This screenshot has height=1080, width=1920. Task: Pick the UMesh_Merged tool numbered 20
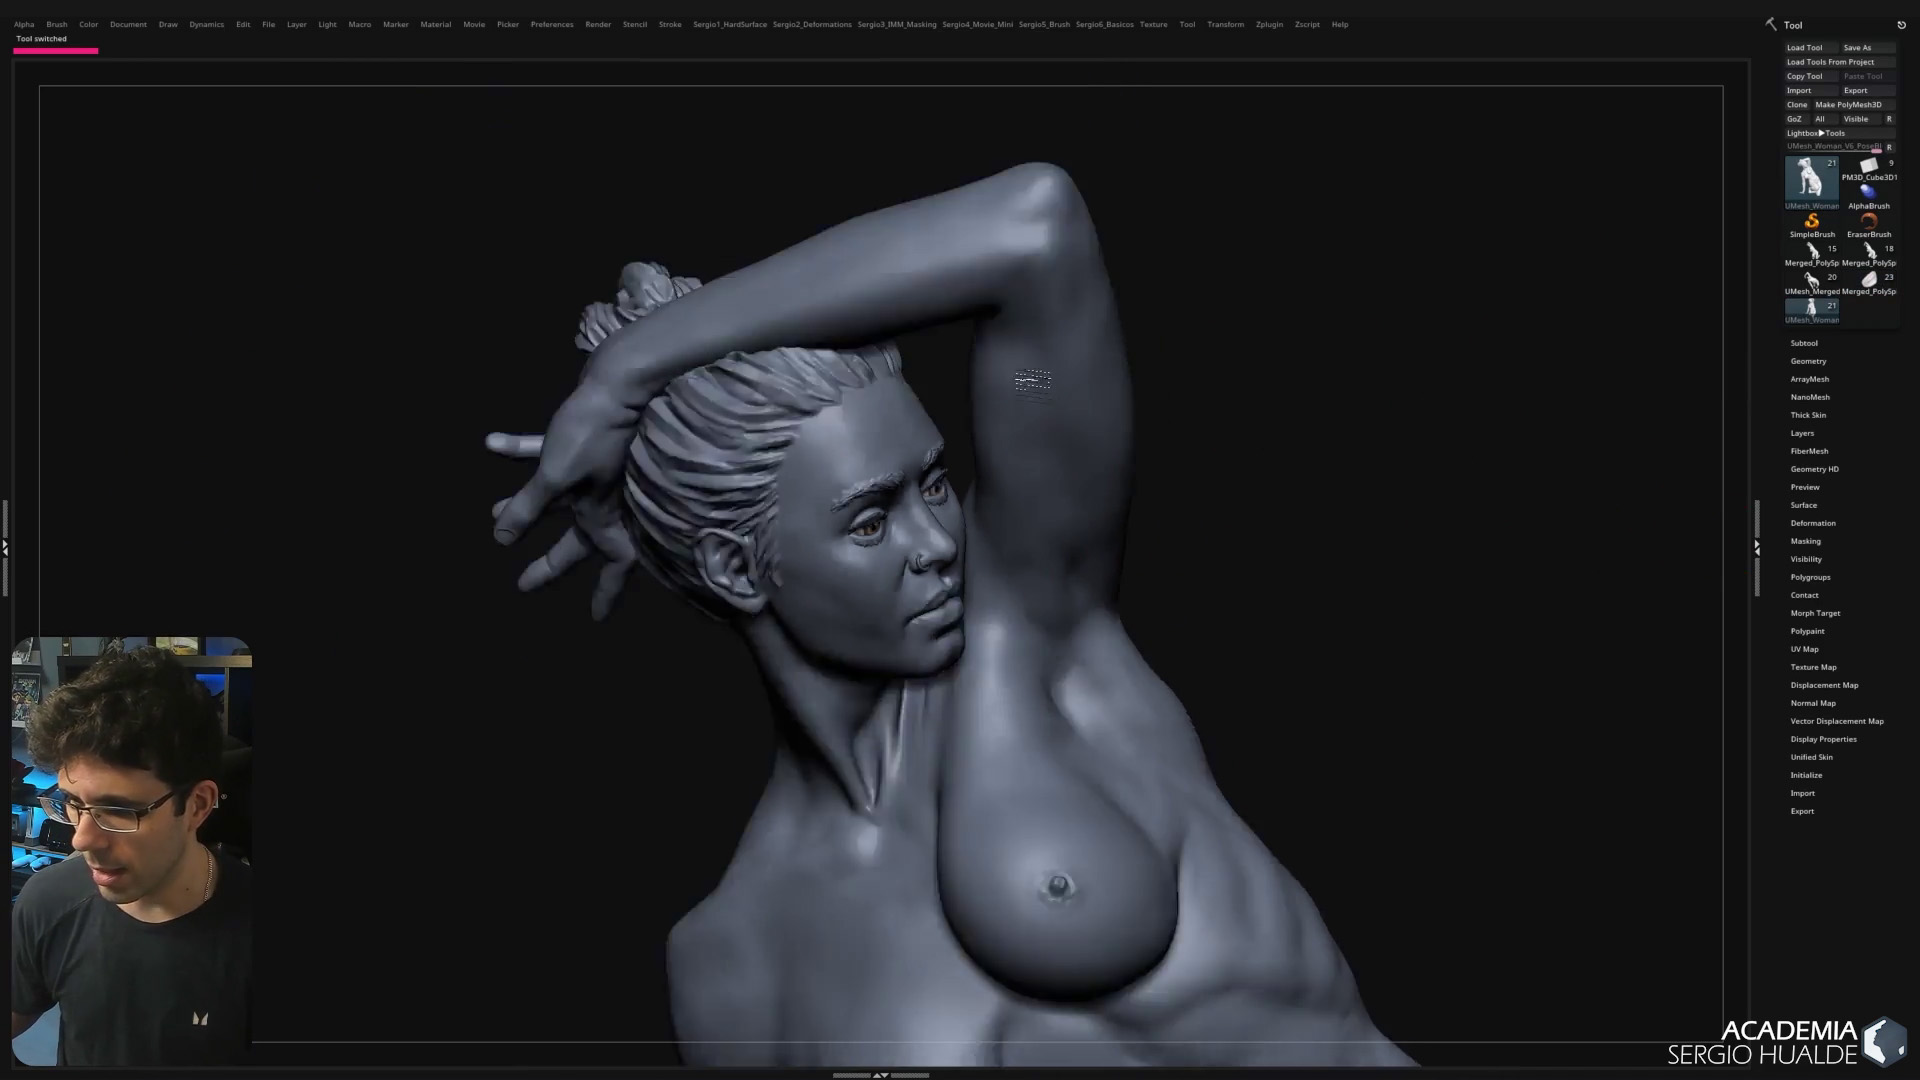coord(1811,279)
